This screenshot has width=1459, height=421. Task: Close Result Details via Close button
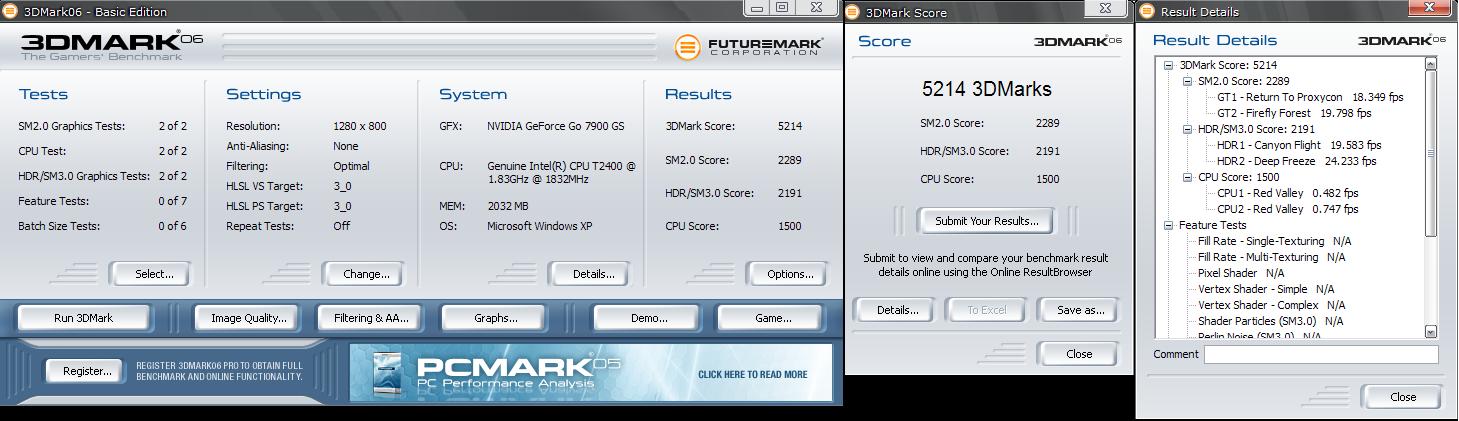1403,397
